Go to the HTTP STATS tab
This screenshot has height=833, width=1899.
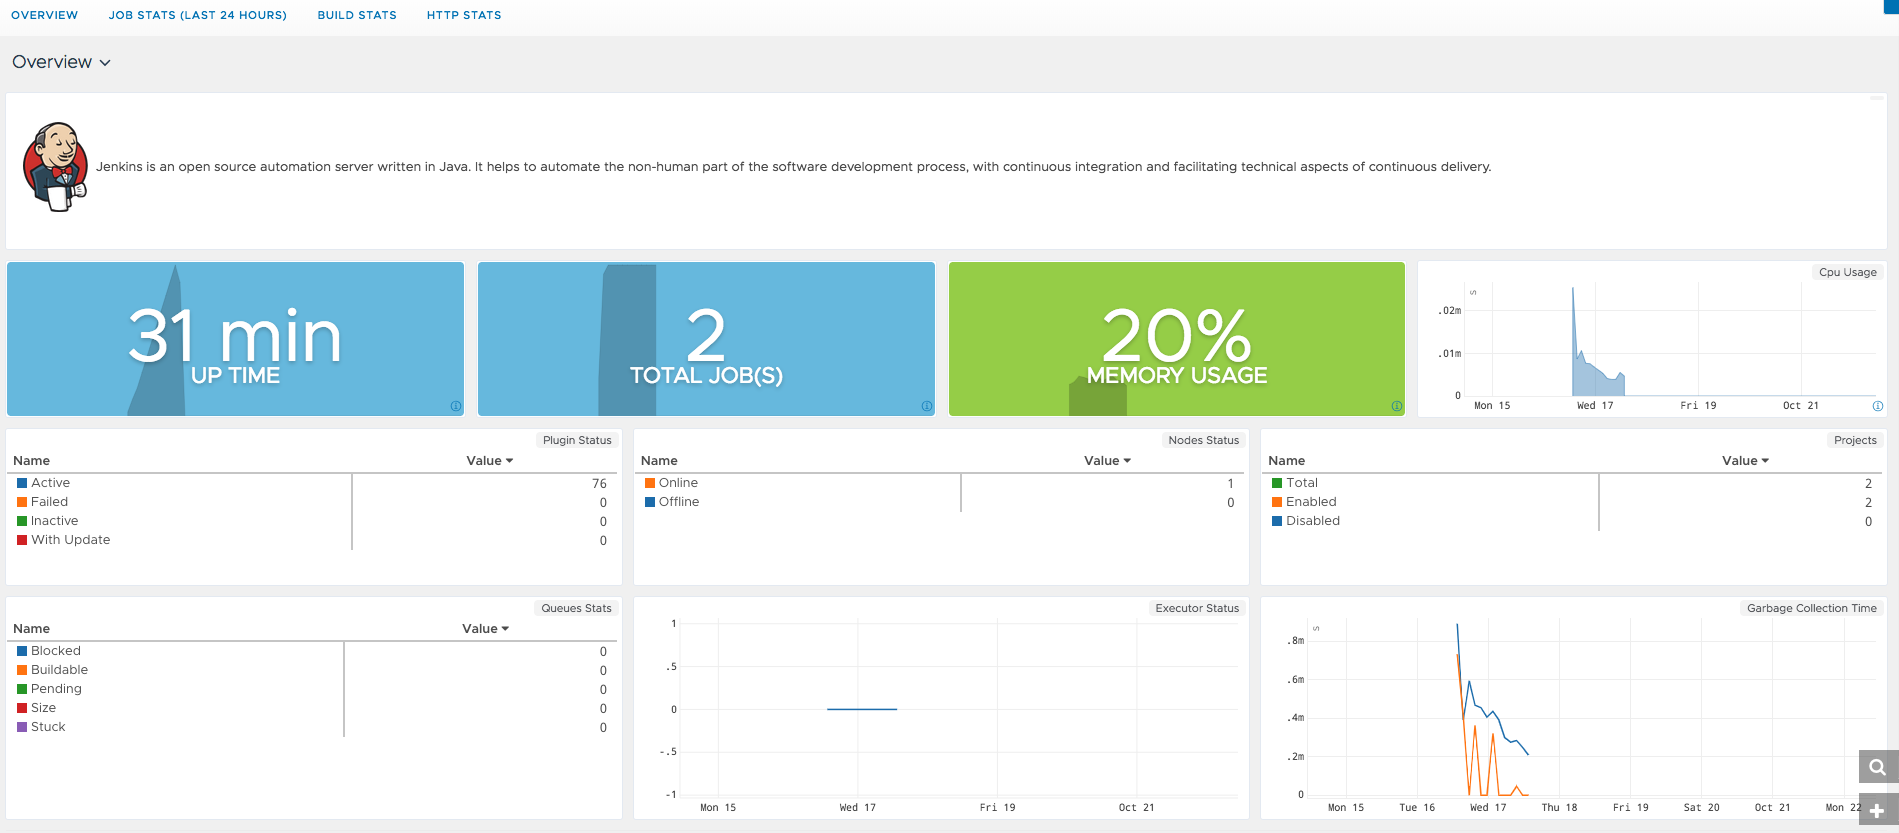464,15
